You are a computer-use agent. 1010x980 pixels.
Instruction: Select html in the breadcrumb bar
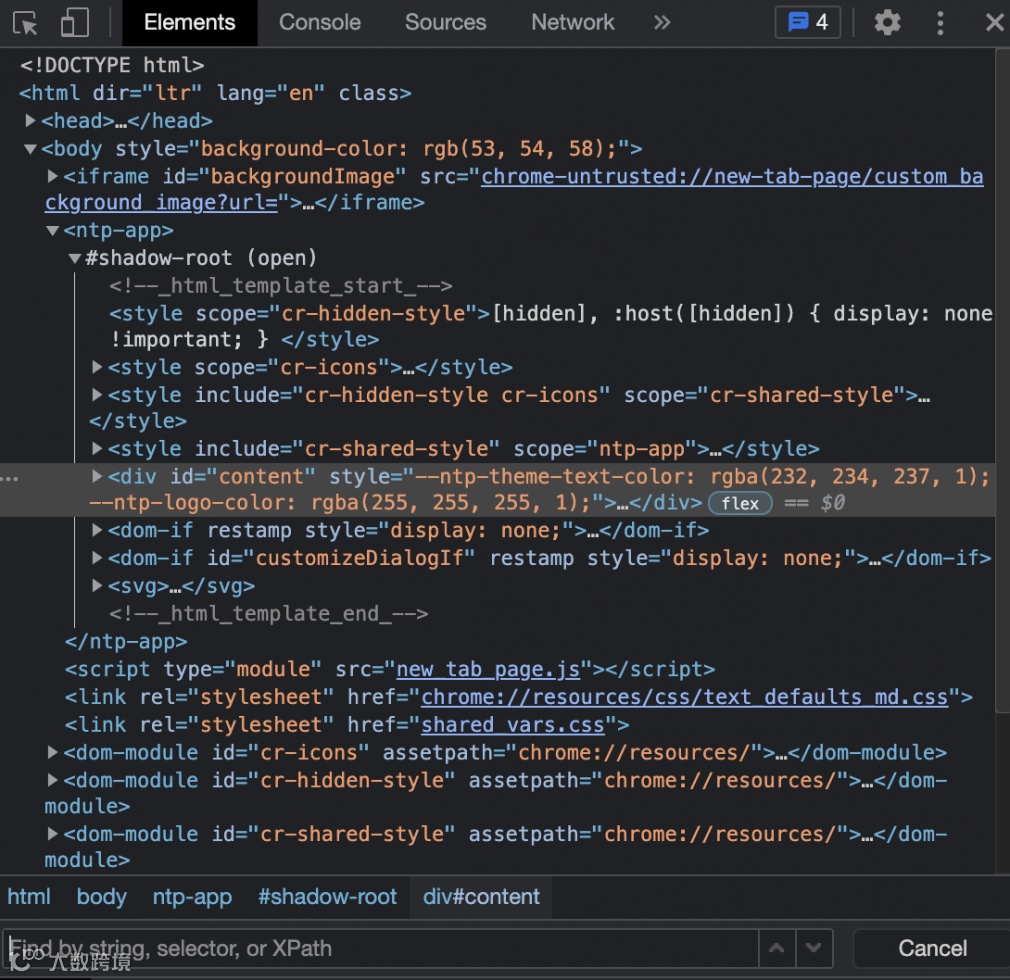pyautogui.click(x=29, y=897)
